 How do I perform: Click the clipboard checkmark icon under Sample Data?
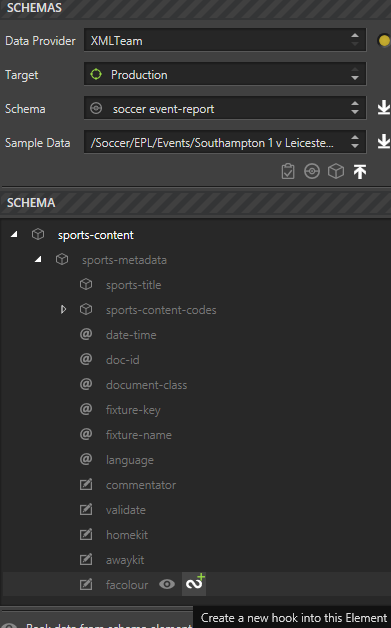pos(288,171)
